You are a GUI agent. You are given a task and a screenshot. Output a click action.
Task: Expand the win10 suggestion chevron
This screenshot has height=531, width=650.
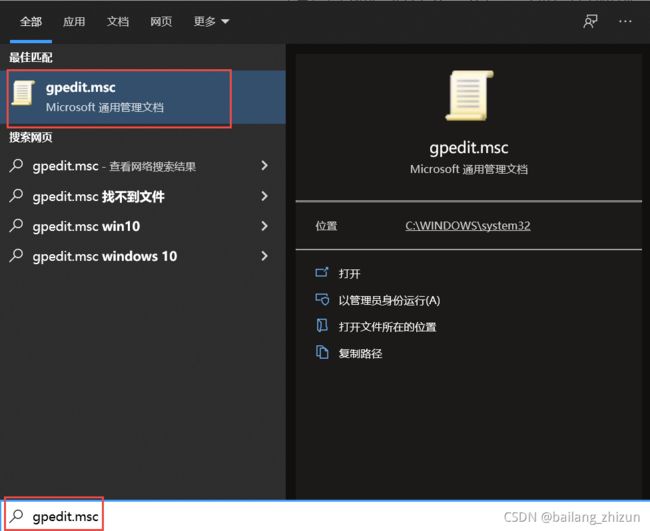(x=264, y=226)
